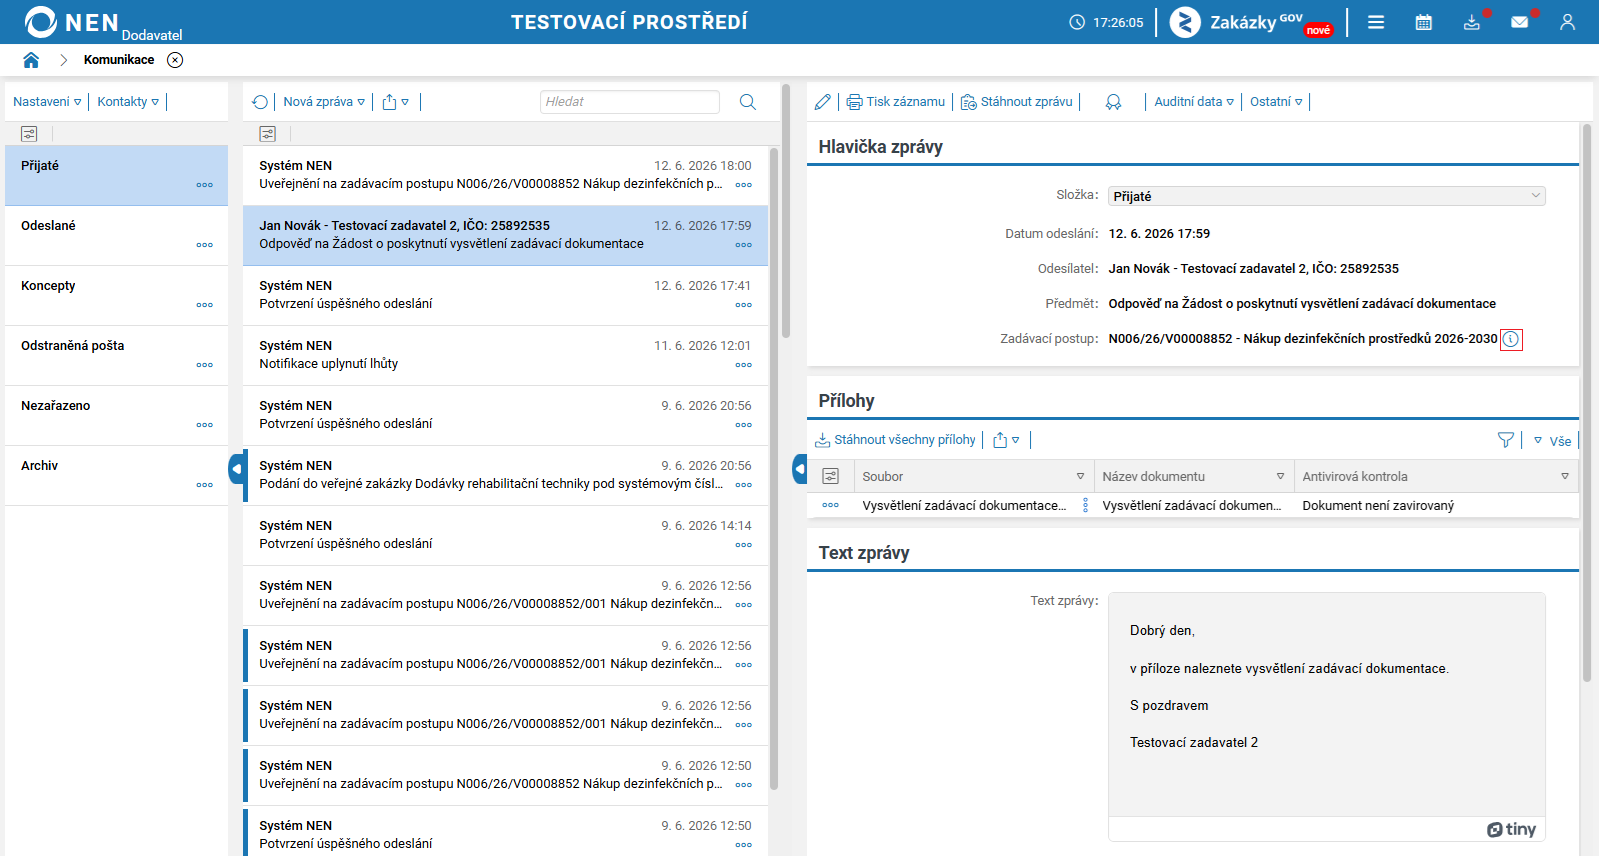Open options dots for Přijaté folder
This screenshot has width=1599, height=856.
pos(205,185)
